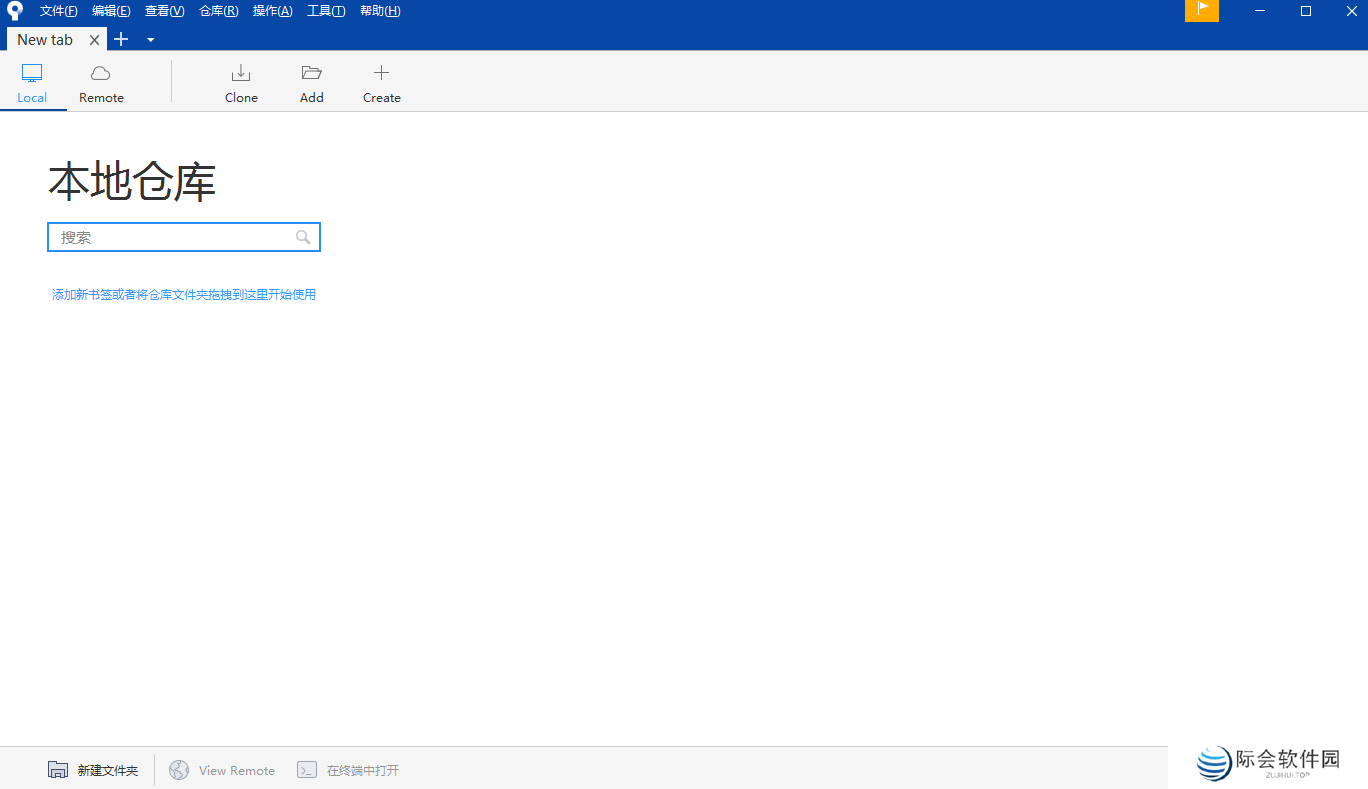Open the tab list dropdown arrow
The width and height of the screenshot is (1368, 789).
click(151, 39)
